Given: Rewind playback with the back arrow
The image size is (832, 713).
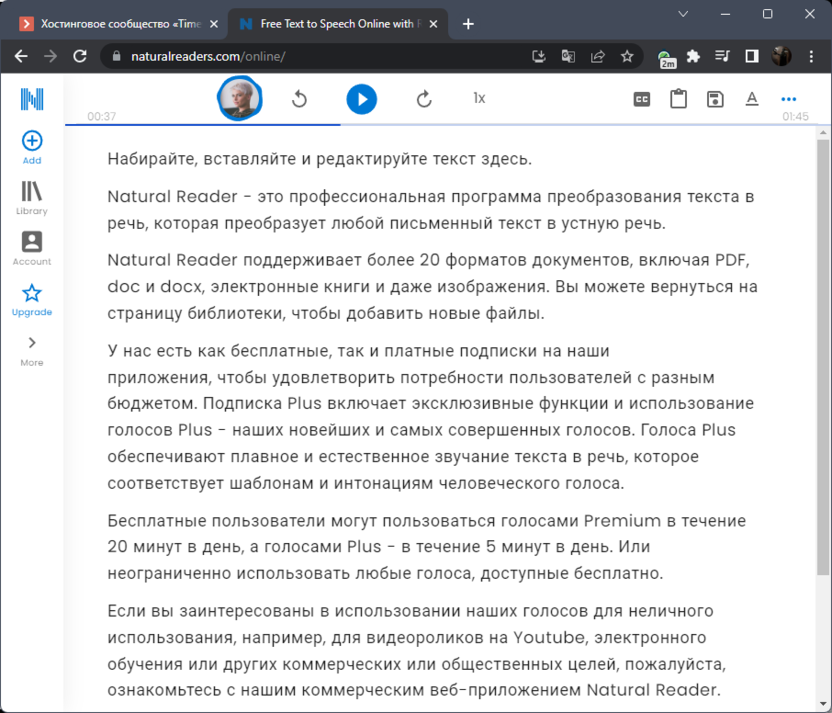Looking at the screenshot, I should 299,99.
